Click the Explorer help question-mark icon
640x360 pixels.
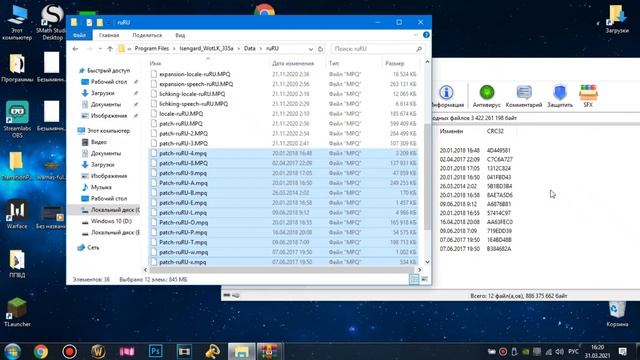(426, 35)
